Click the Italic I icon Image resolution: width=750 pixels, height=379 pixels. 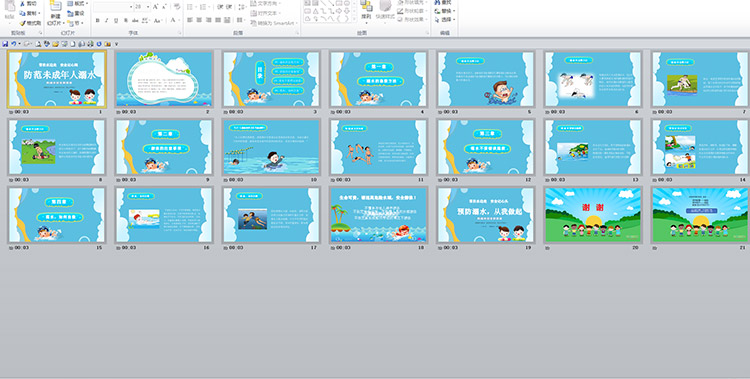[x=107, y=21]
